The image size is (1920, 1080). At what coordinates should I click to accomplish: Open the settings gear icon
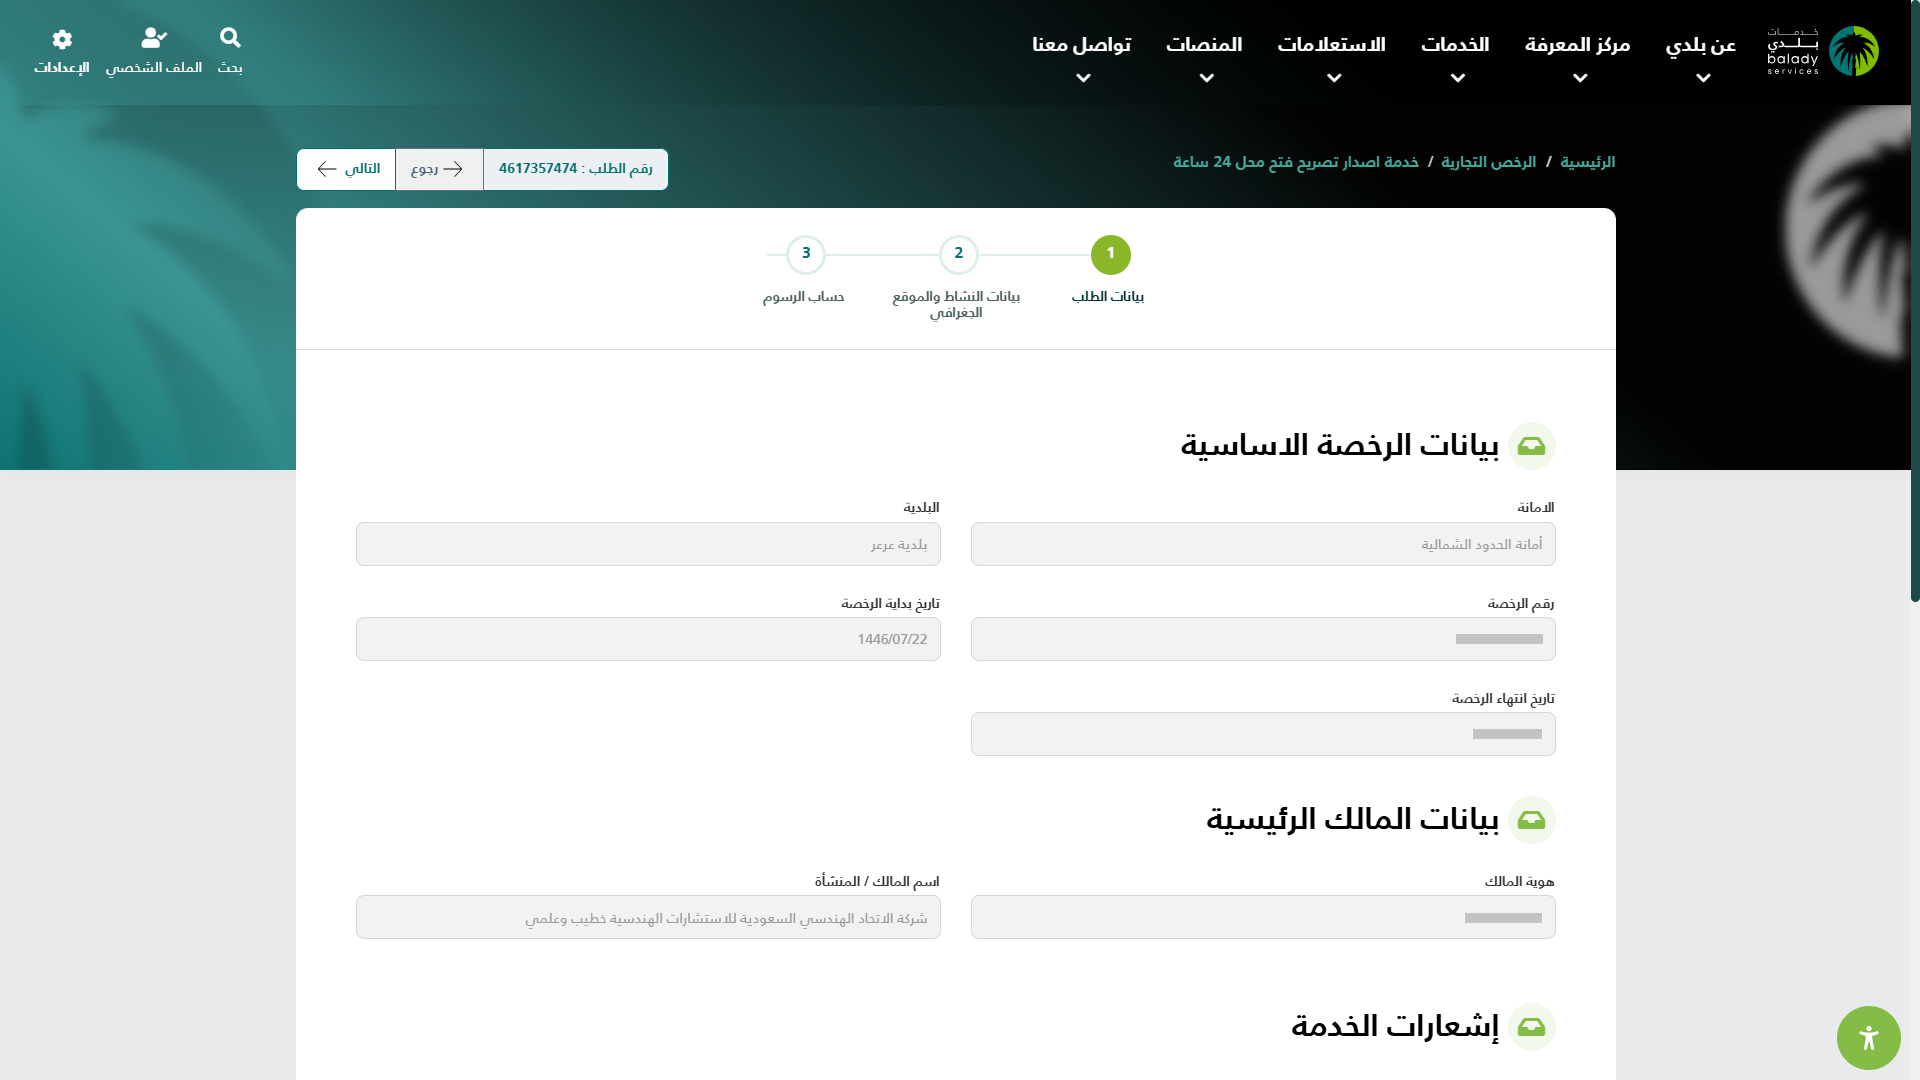pos(62,40)
